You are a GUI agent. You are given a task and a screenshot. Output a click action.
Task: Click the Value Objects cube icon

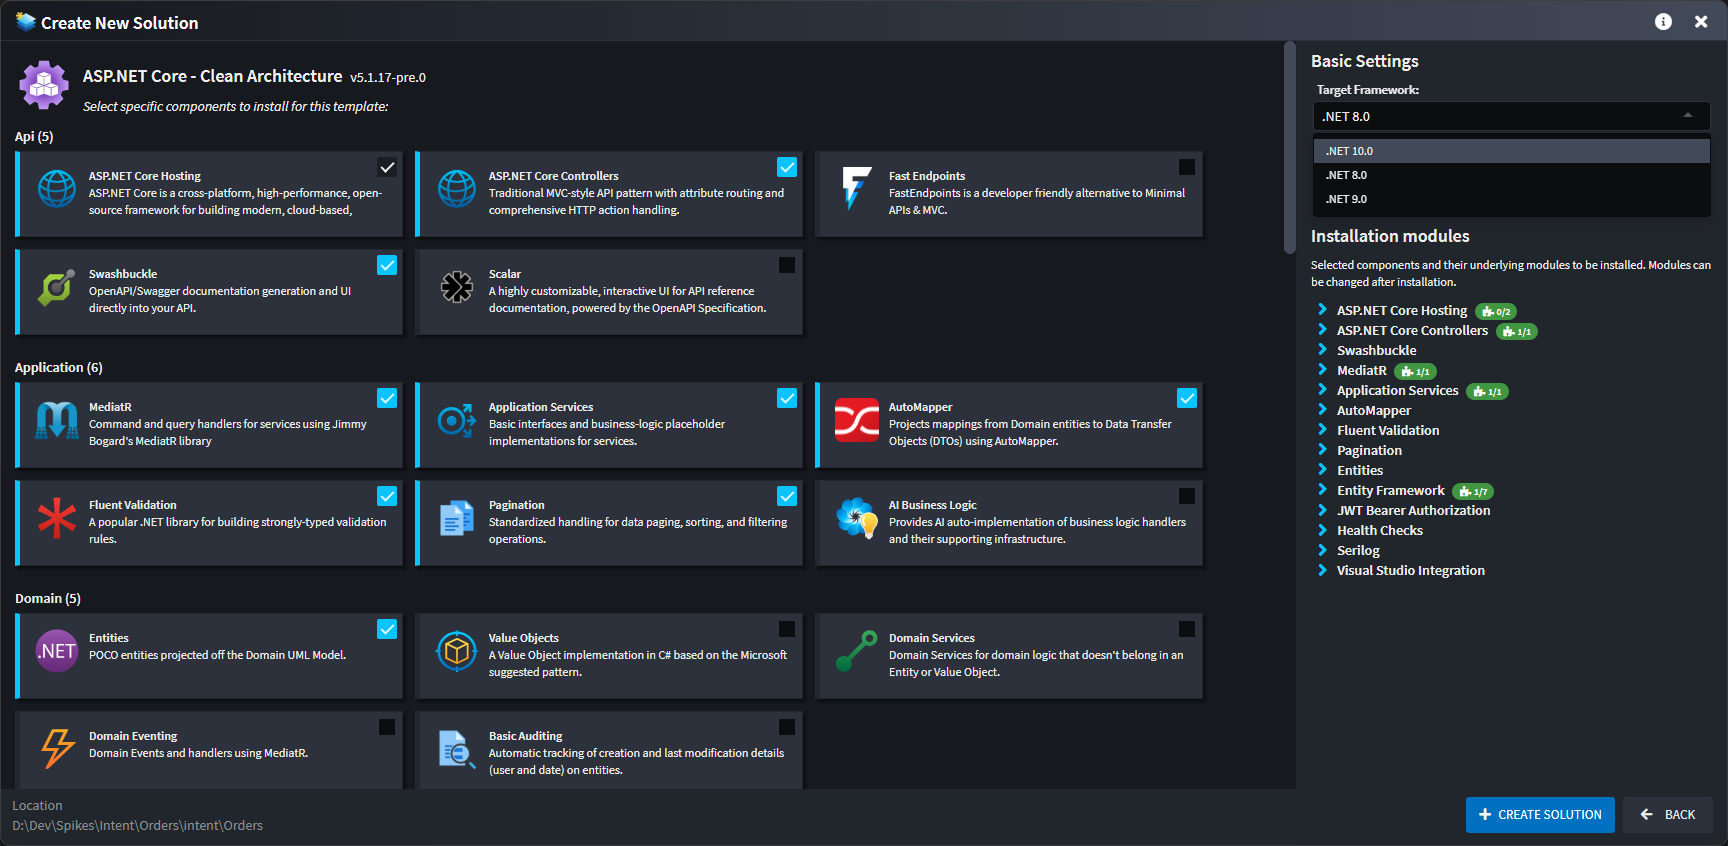point(457,652)
